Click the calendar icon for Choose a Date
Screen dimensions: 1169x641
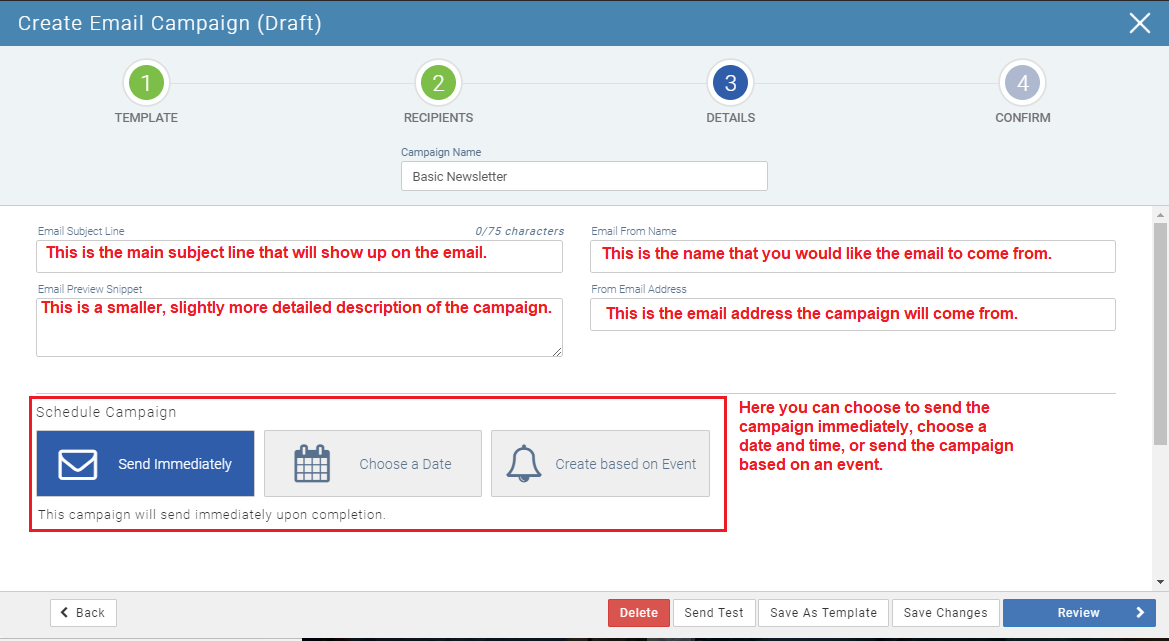click(x=312, y=464)
